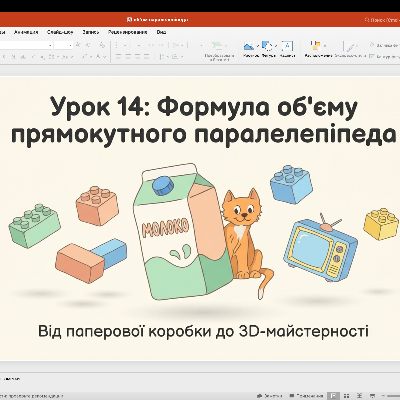Open the shape fill option
The image size is (400, 400).
(x=384, y=45)
